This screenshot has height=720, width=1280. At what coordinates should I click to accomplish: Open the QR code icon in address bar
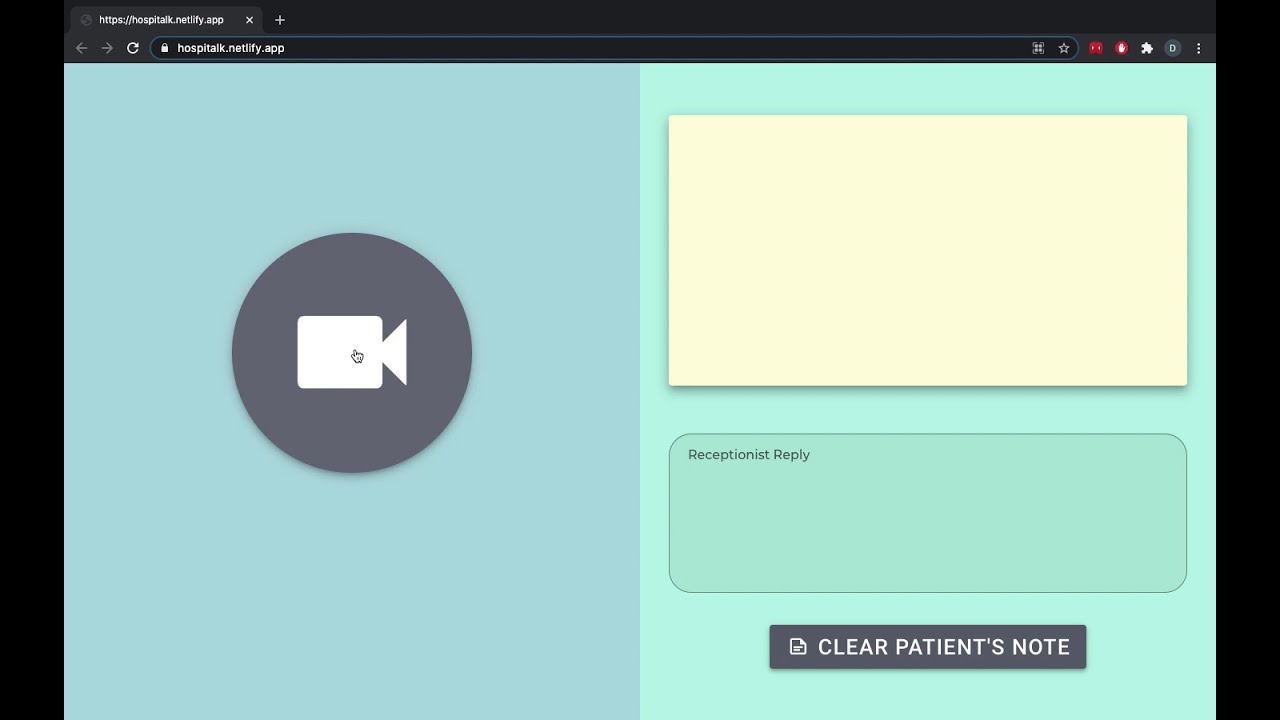click(x=1038, y=48)
